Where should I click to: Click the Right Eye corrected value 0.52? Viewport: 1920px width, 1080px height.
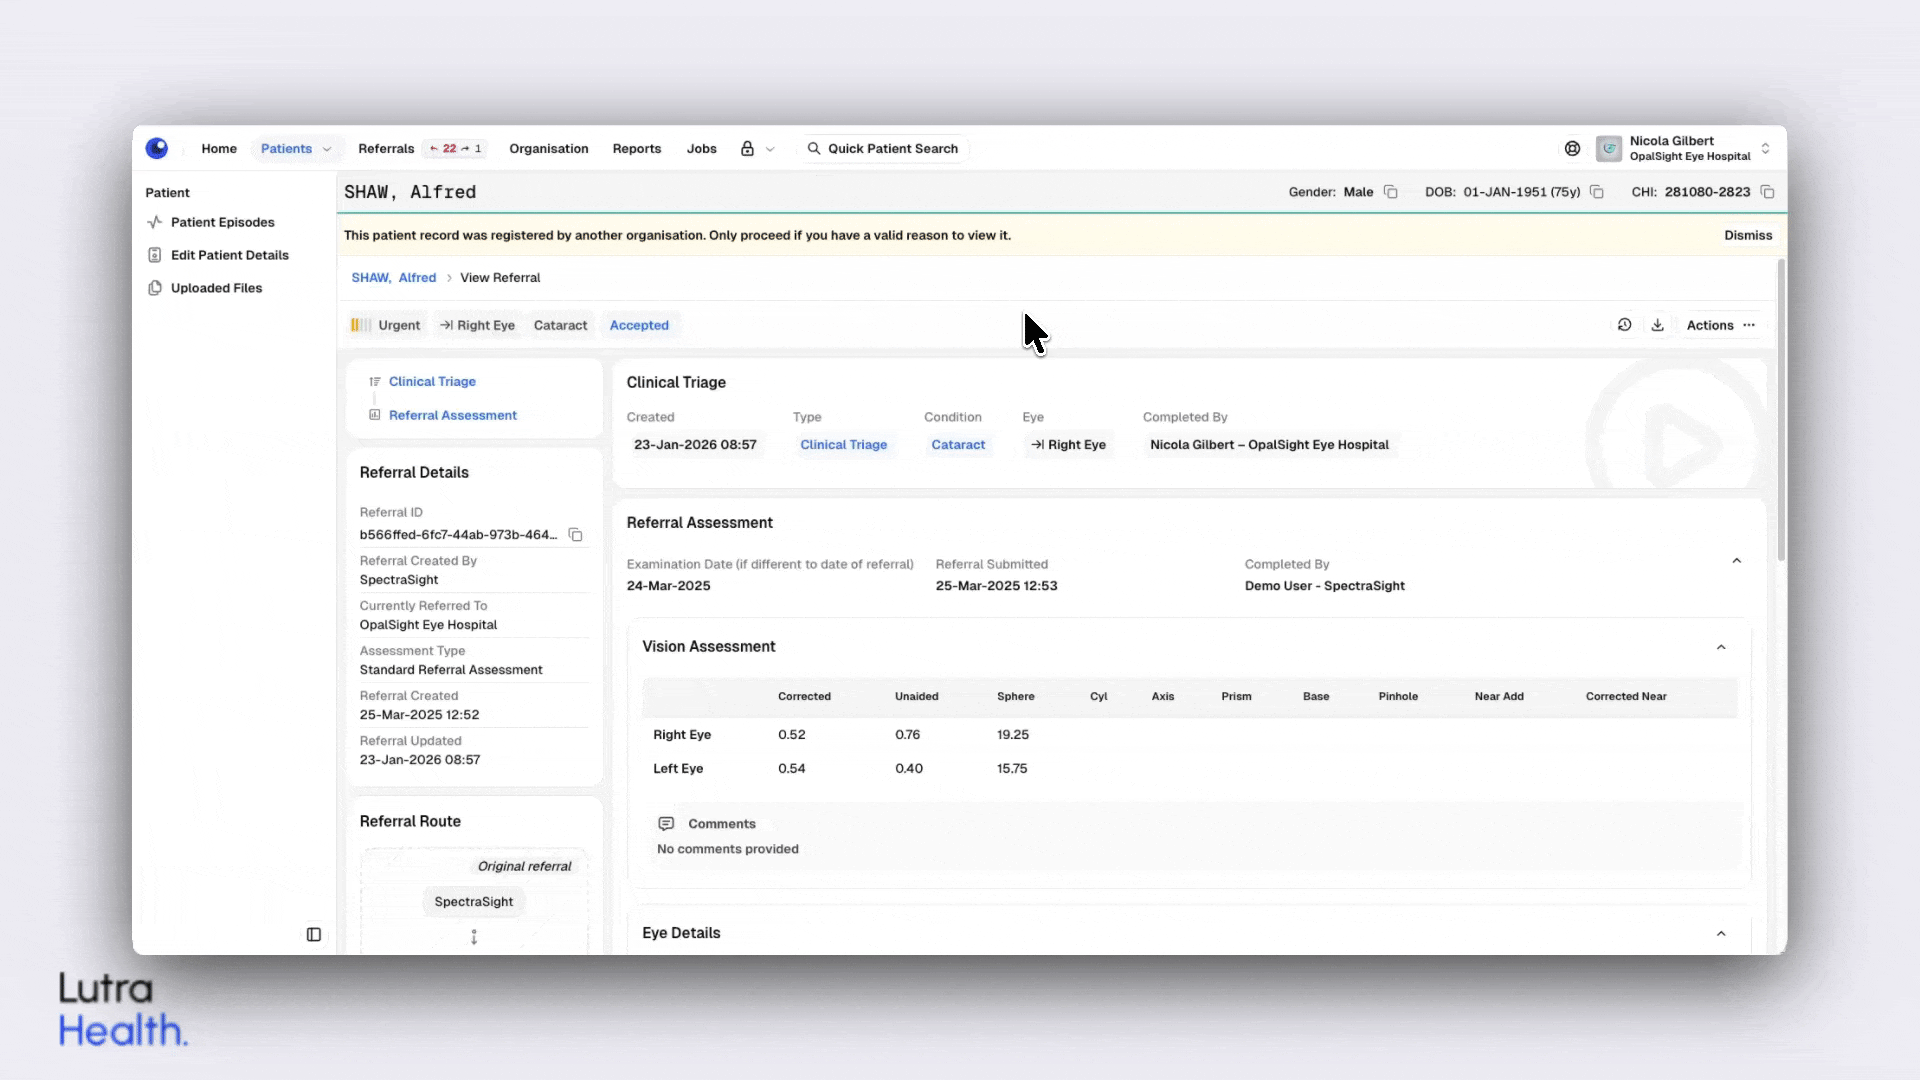(x=792, y=735)
